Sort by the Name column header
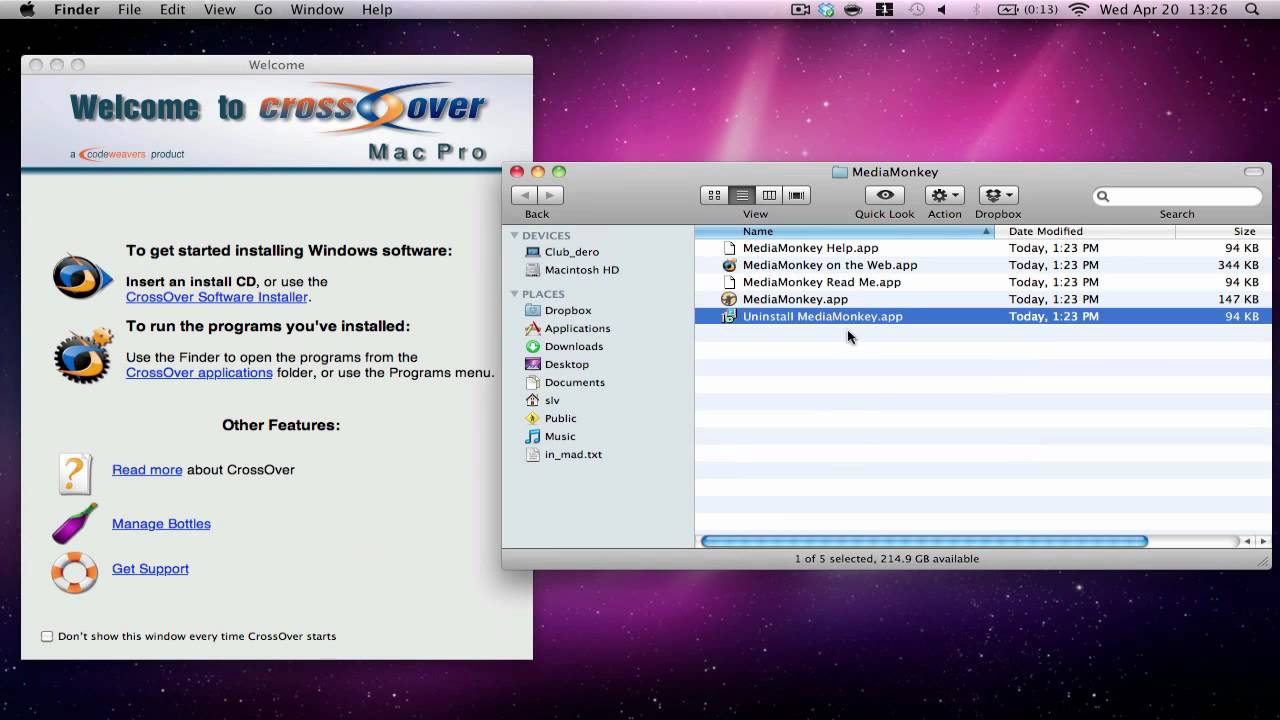 pos(844,231)
